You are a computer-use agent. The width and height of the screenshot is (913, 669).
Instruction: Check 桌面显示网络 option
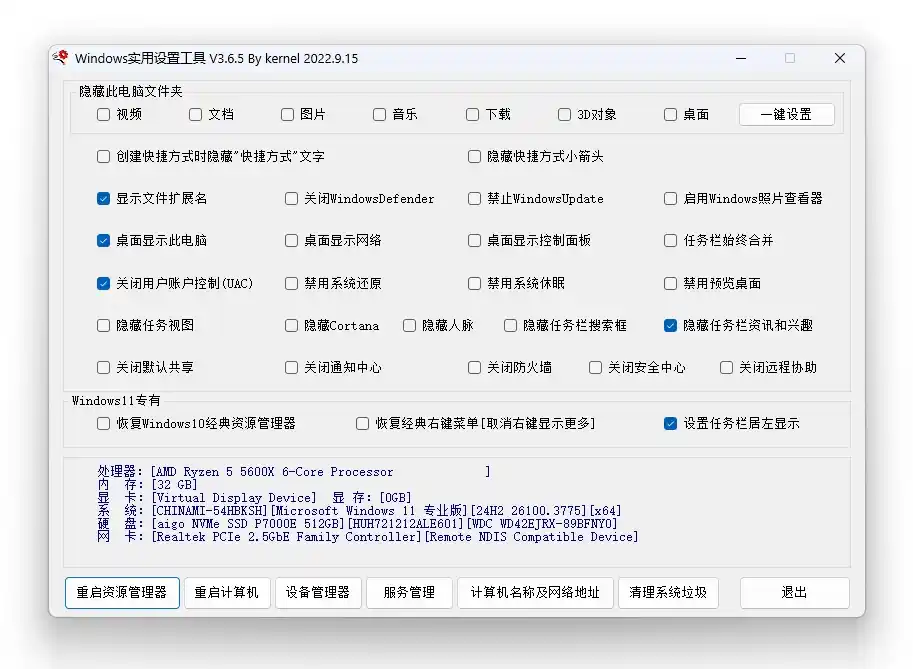(291, 240)
